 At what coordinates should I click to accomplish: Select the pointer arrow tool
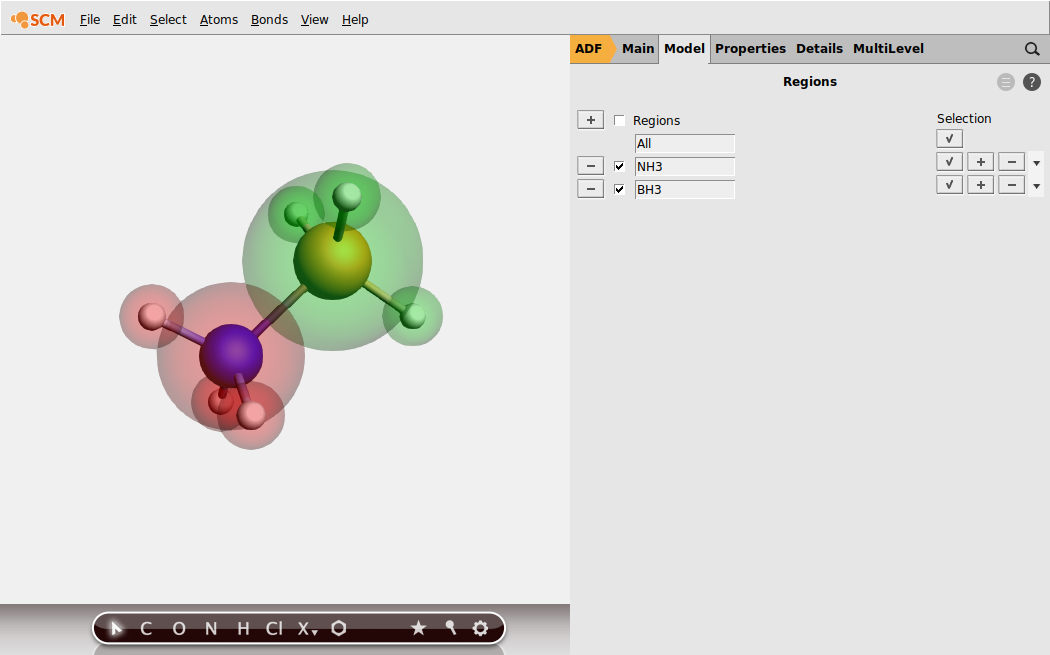tap(117, 628)
